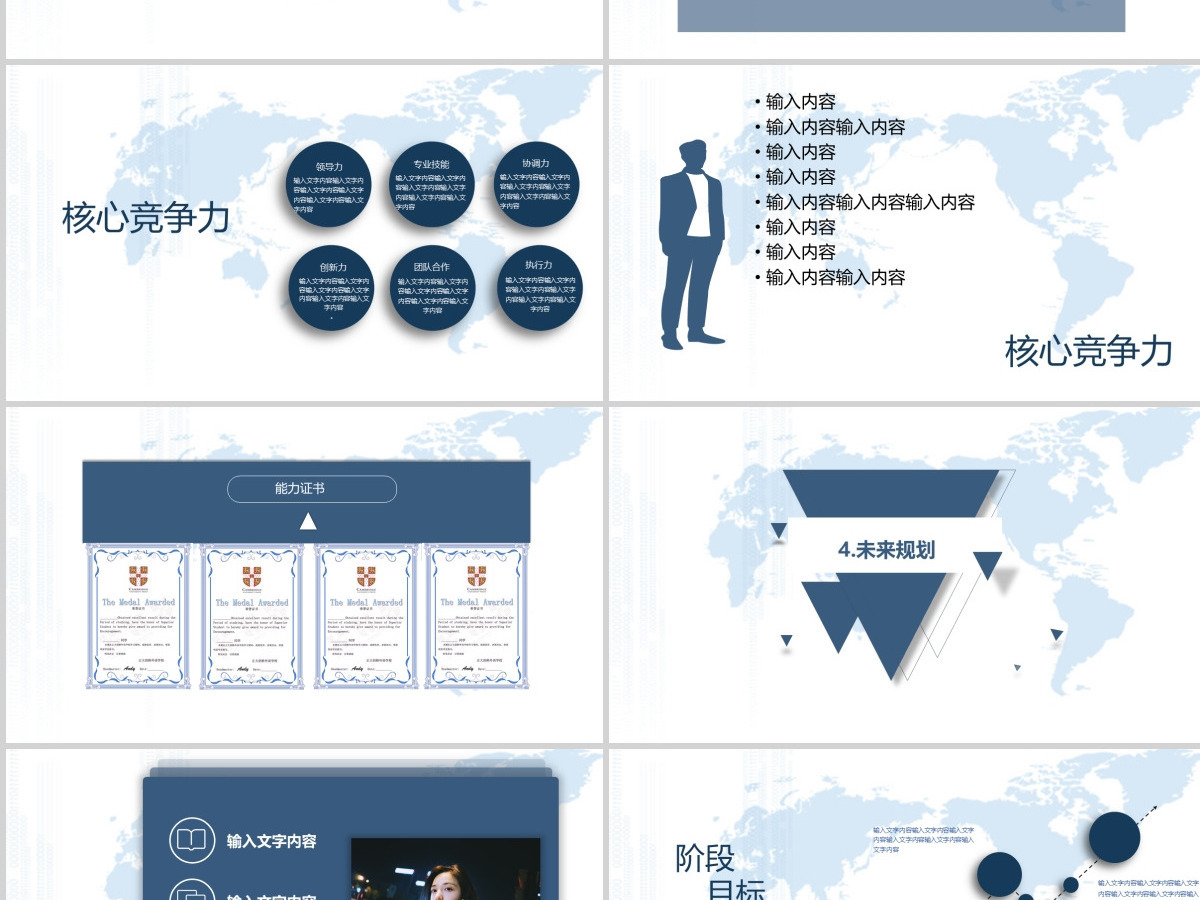The width and height of the screenshot is (1200, 900).
Task: Select the 协调力 circle
Action: [x=537, y=185]
